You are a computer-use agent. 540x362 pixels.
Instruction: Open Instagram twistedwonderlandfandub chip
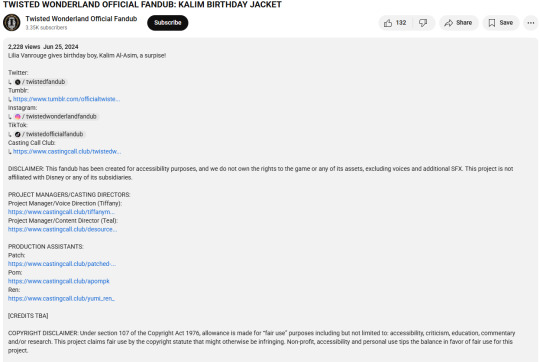click(56, 116)
